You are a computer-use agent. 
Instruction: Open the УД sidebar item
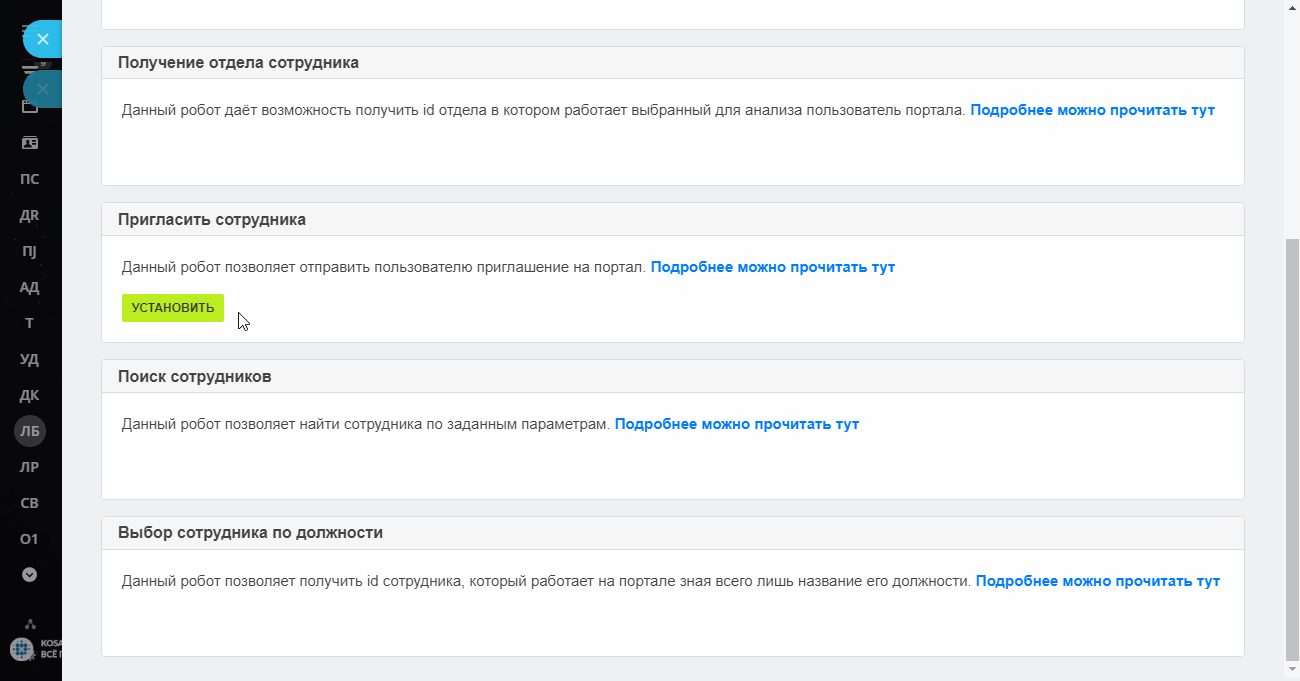[30, 359]
